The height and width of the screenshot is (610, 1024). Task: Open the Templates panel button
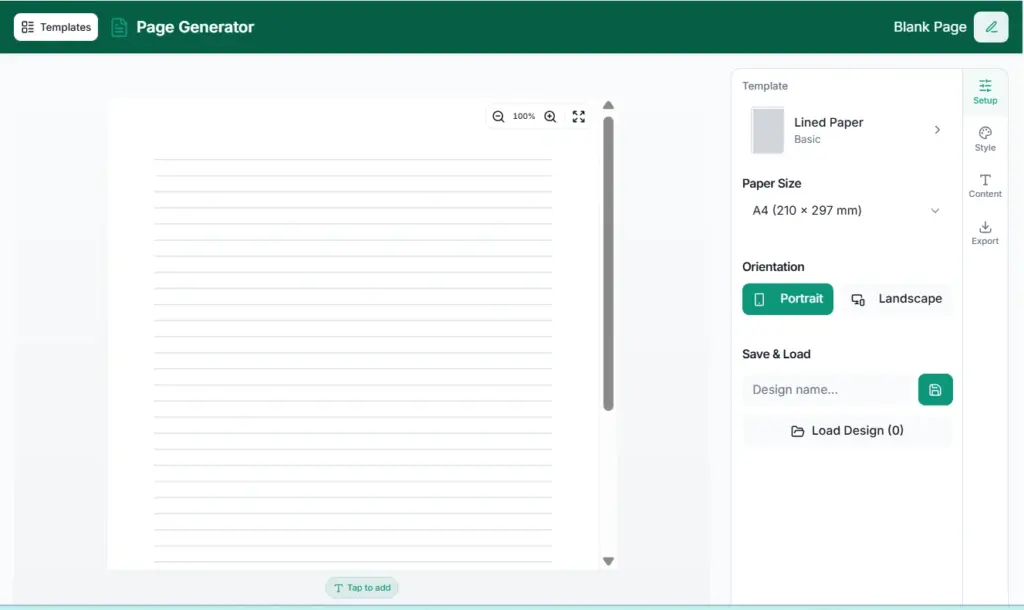coord(56,27)
